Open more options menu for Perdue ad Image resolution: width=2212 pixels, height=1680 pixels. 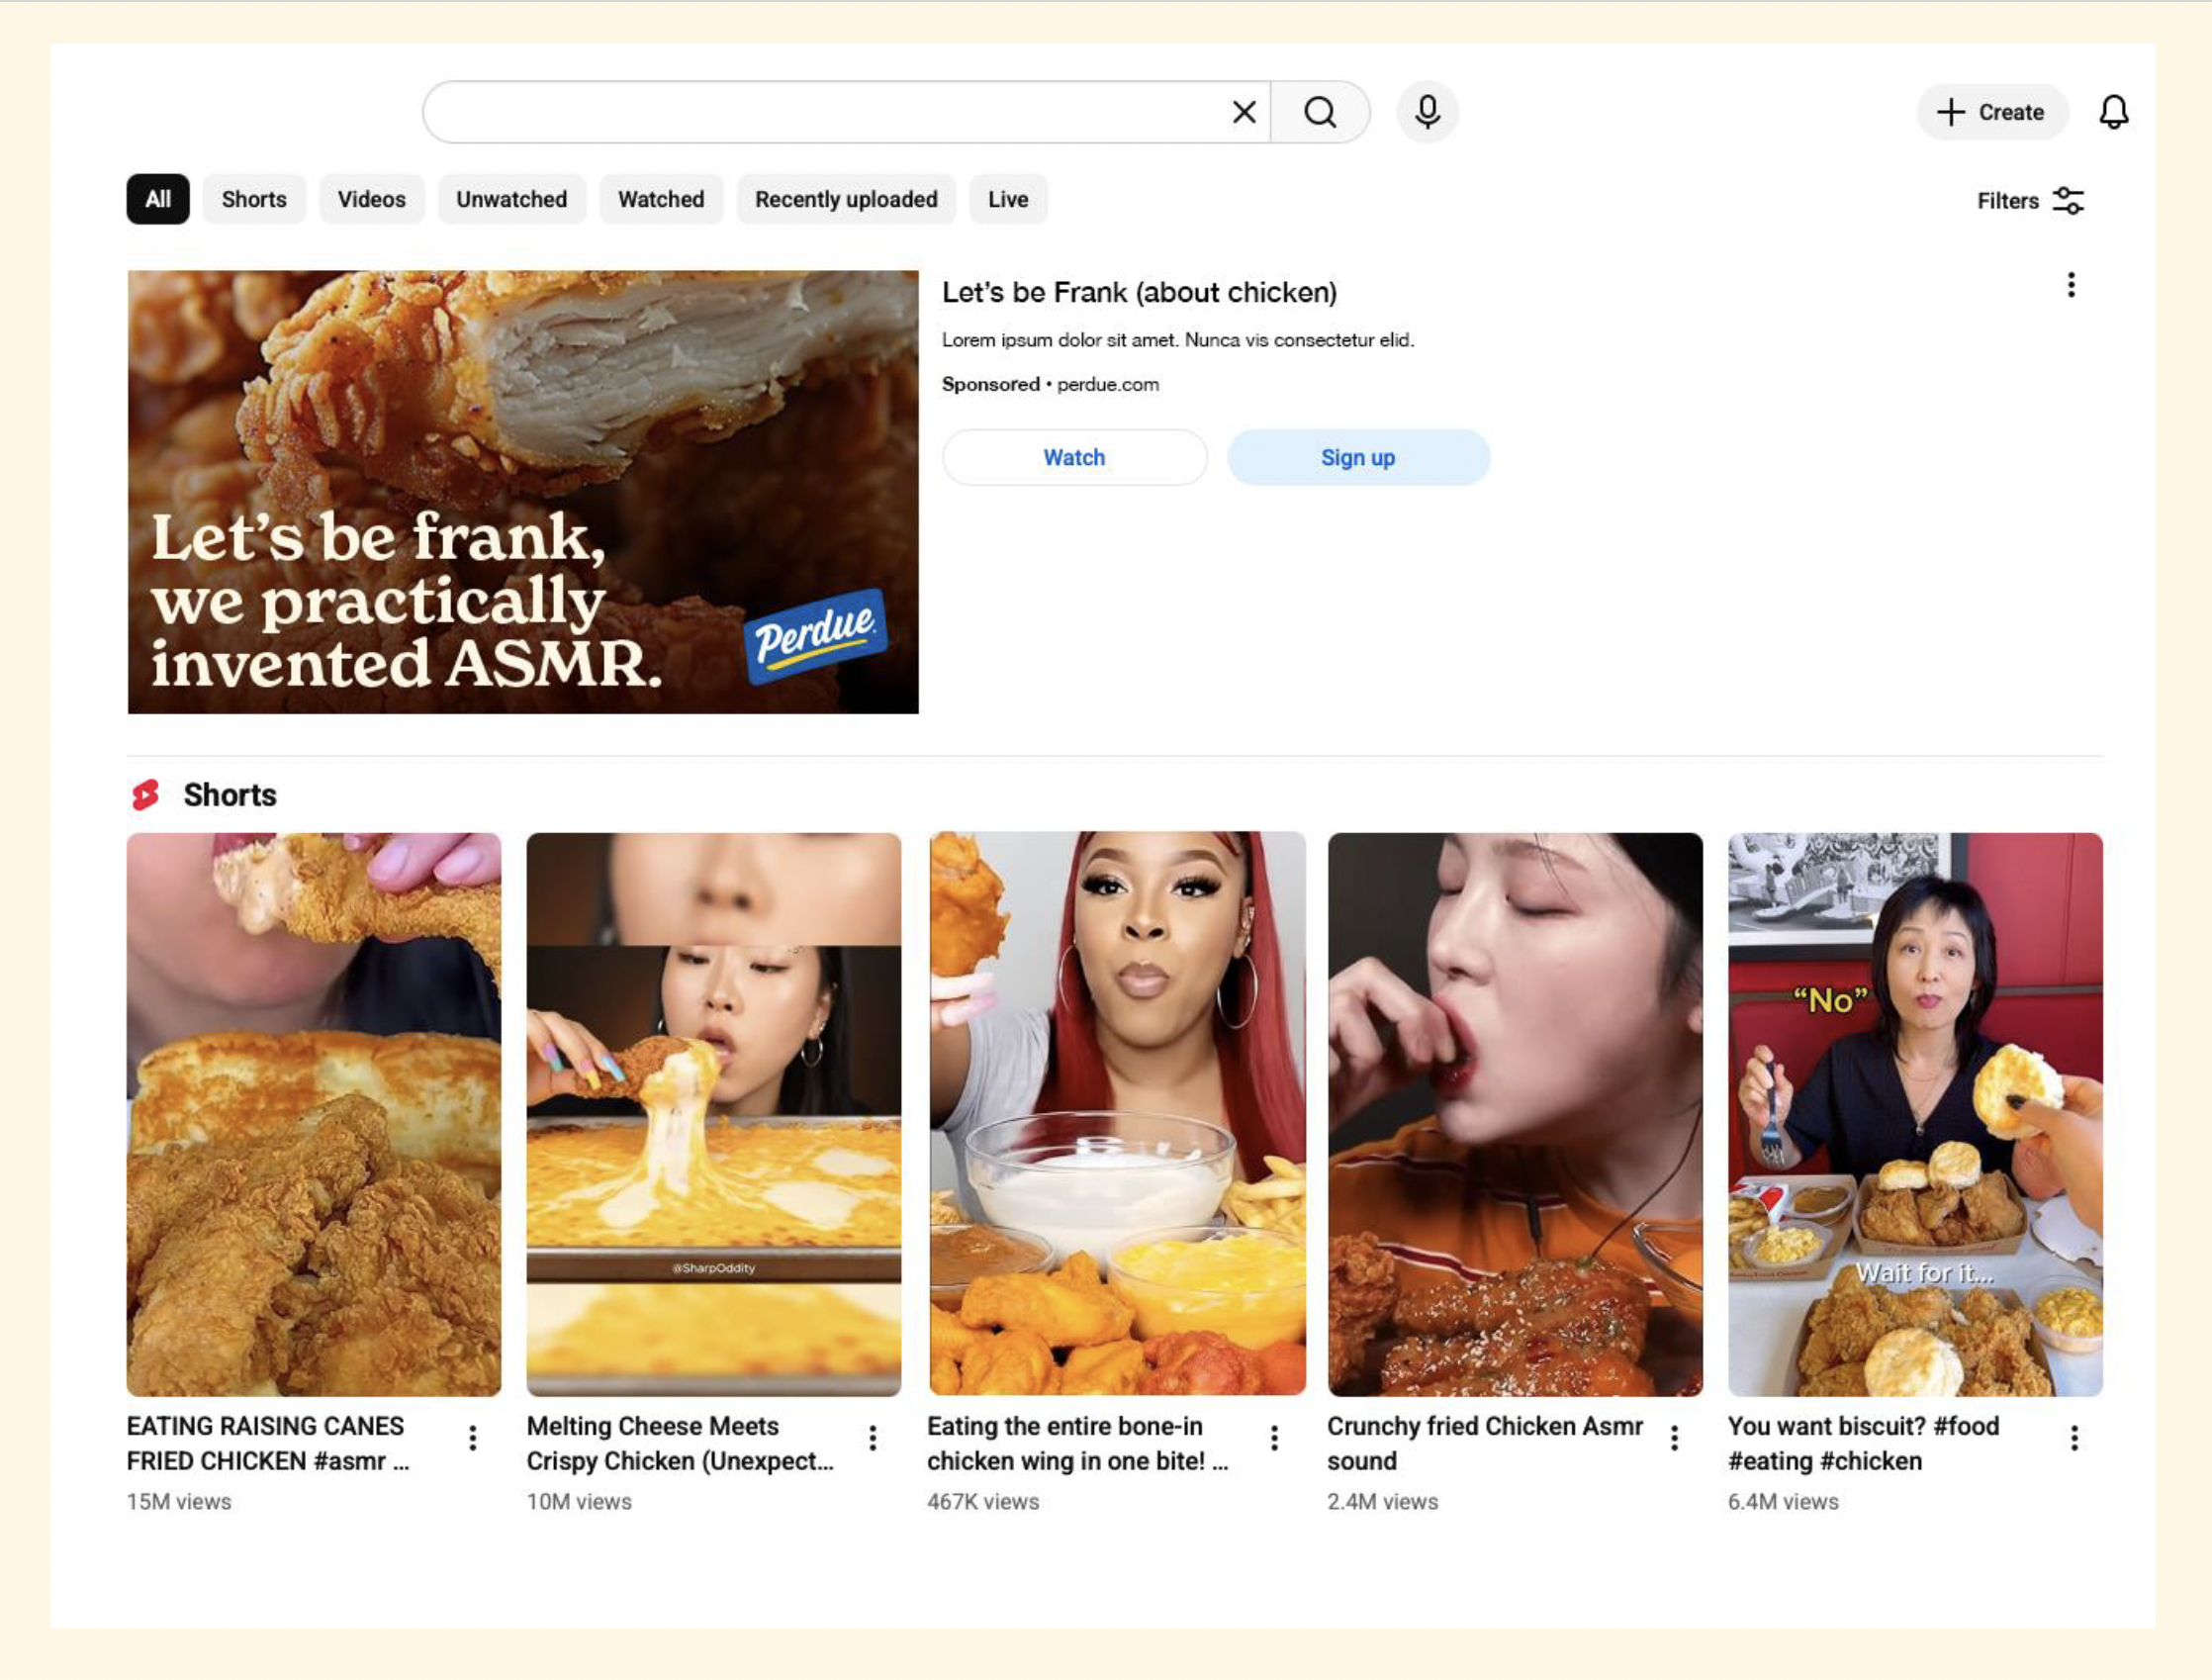click(x=2071, y=285)
